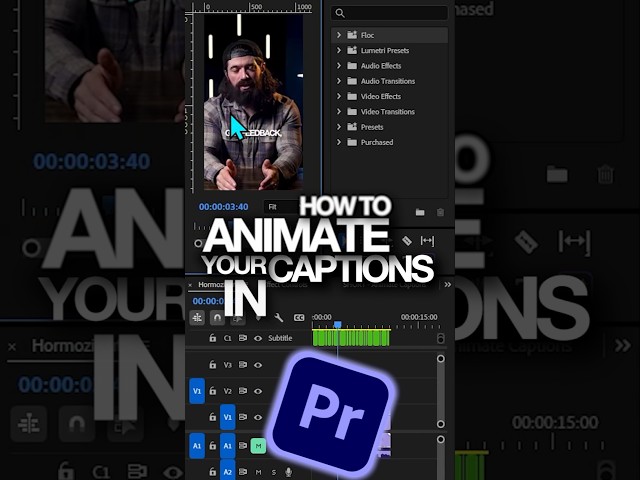Toggle sync lock on V3 track
Viewport: 640px width, 480px height.
click(x=243, y=364)
